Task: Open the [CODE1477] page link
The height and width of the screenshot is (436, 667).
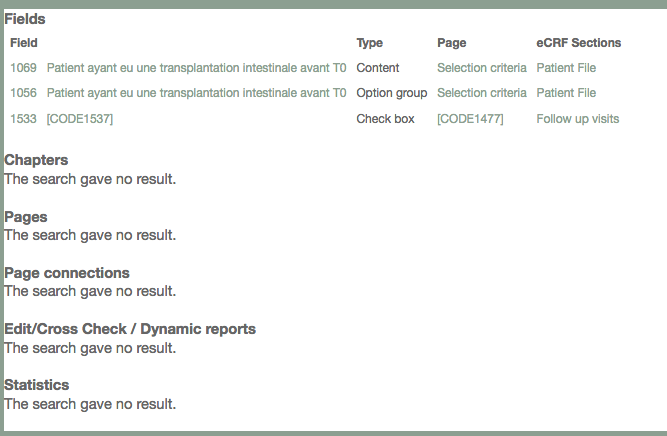Action: [x=470, y=119]
